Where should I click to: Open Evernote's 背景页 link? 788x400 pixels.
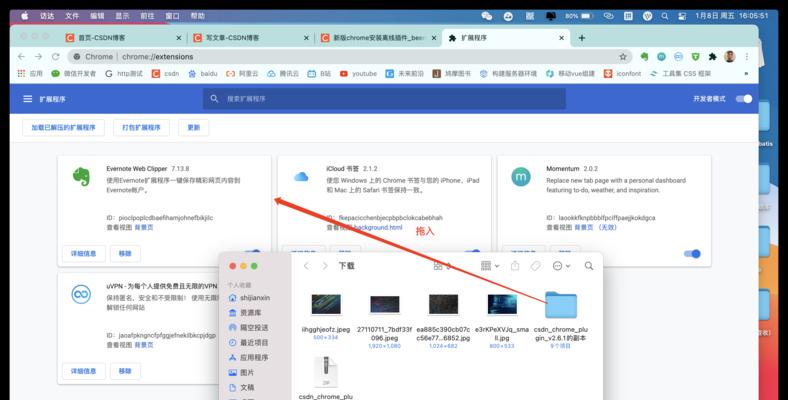144,228
